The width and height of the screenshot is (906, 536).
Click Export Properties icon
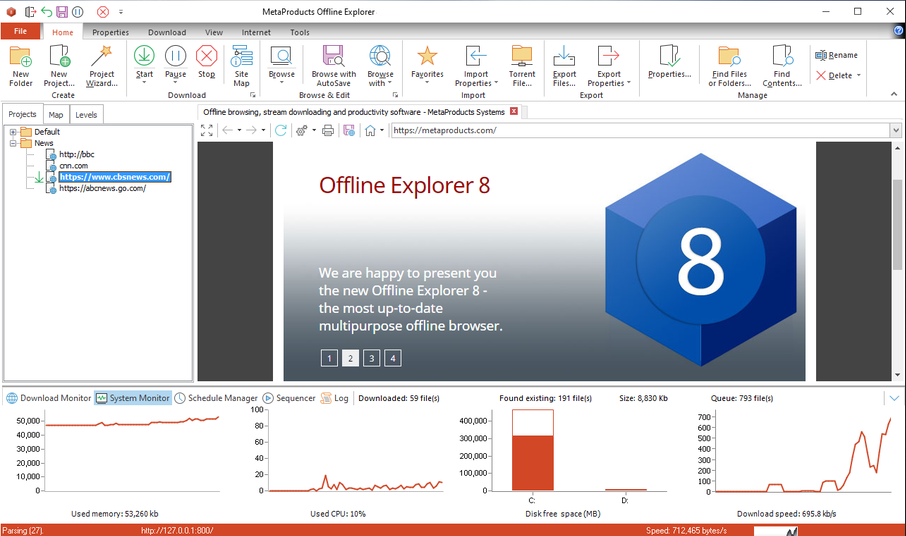coord(608,57)
